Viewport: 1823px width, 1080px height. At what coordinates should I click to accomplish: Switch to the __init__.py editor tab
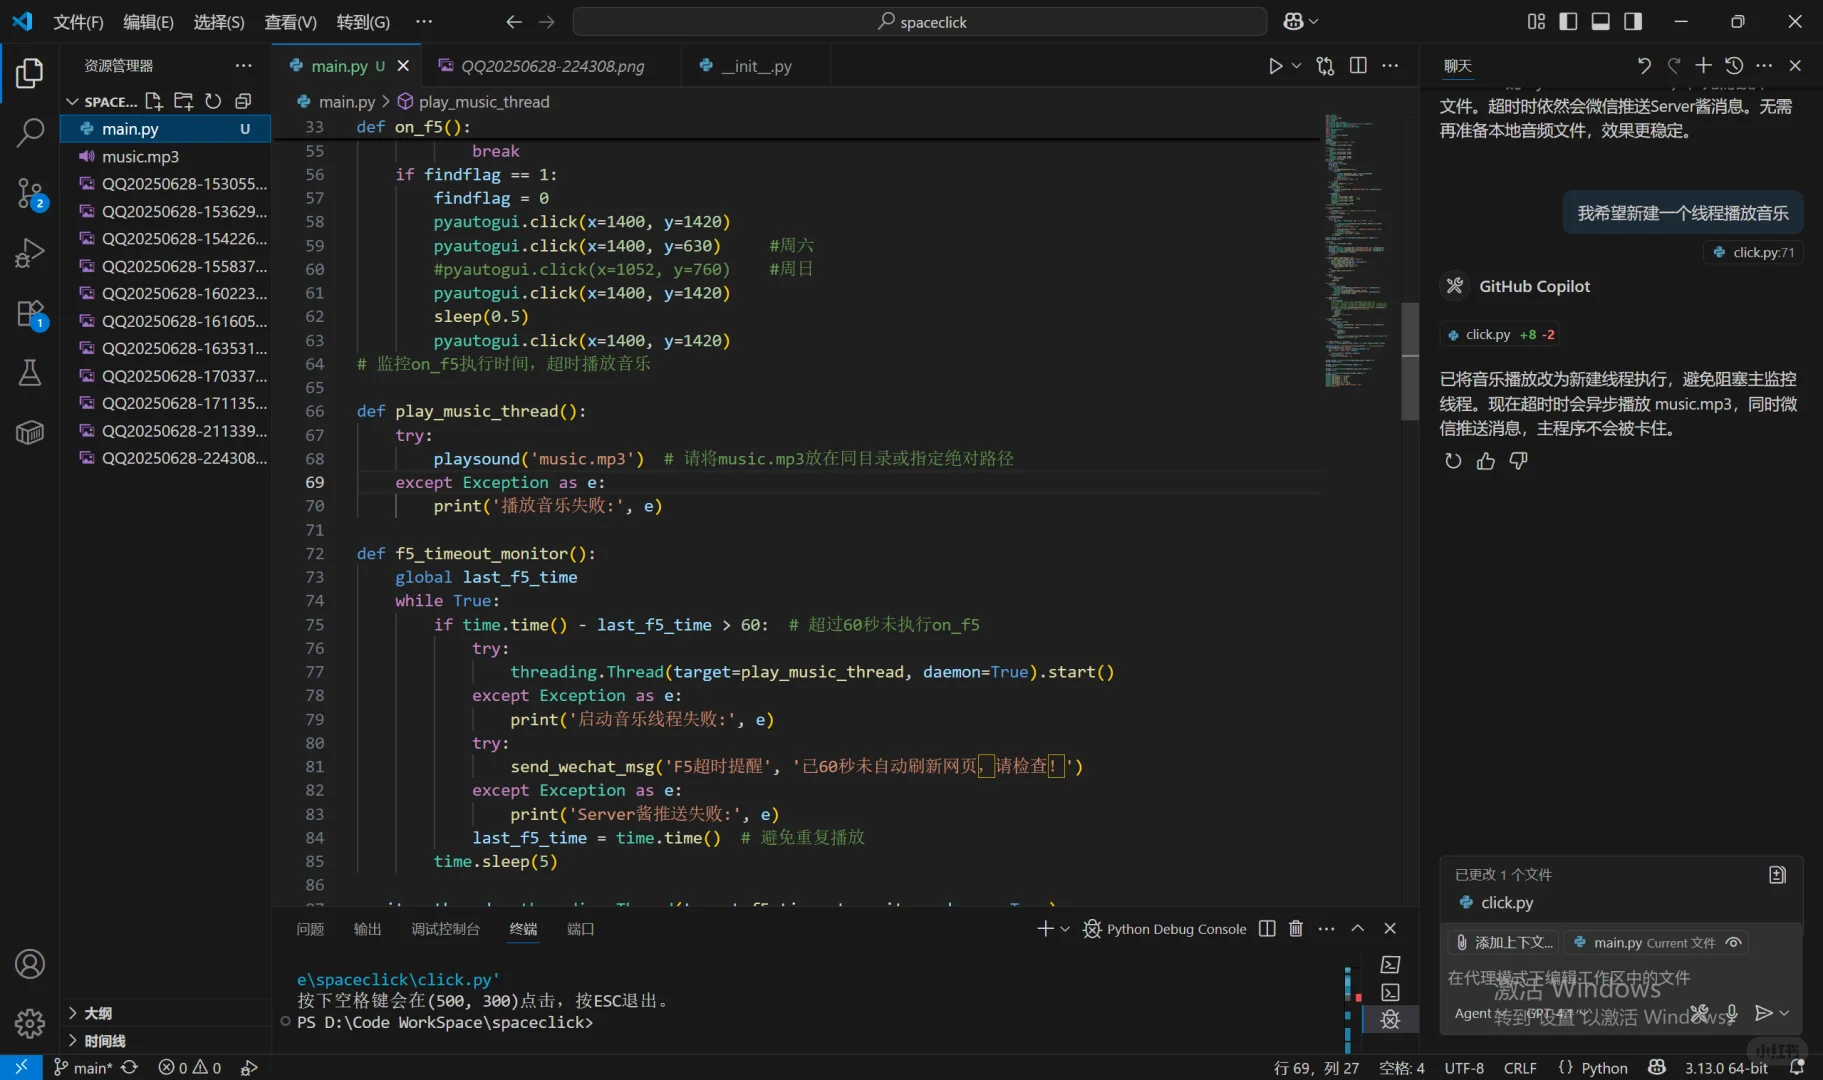point(756,66)
